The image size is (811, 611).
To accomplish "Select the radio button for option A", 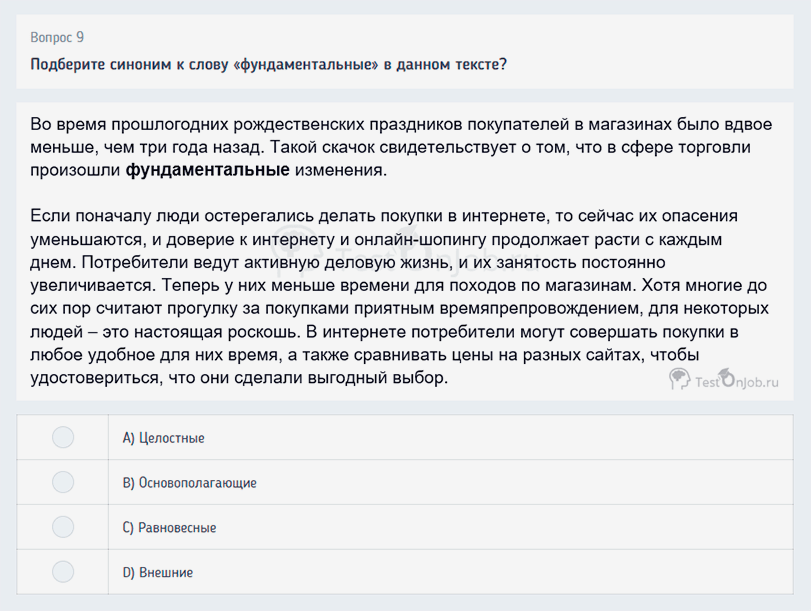I will (62, 437).
